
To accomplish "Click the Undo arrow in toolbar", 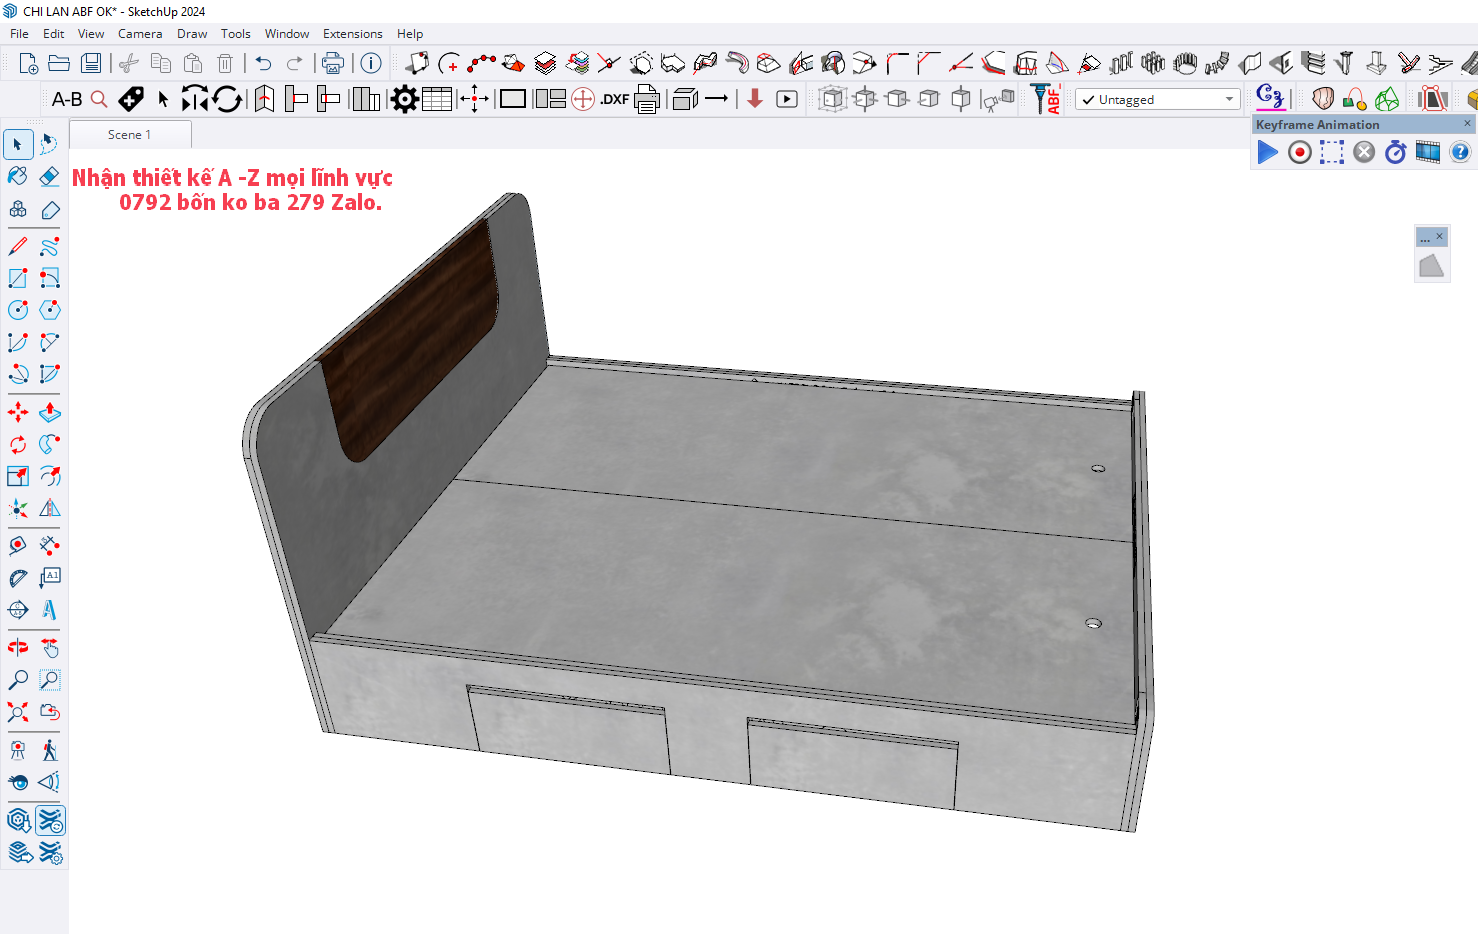I will 263,64.
